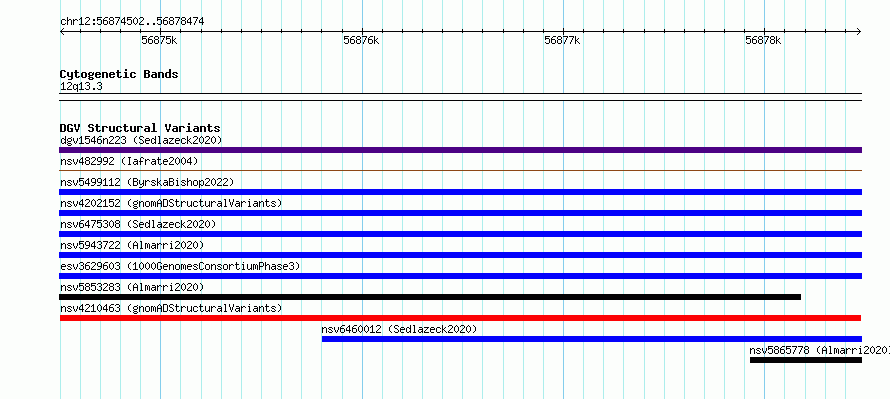Image resolution: width=890 pixels, height=399 pixels.
Task: Click the nsv4210463 (gnomADStructuralVariants) label
Action: pyautogui.click(x=171, y=308)
